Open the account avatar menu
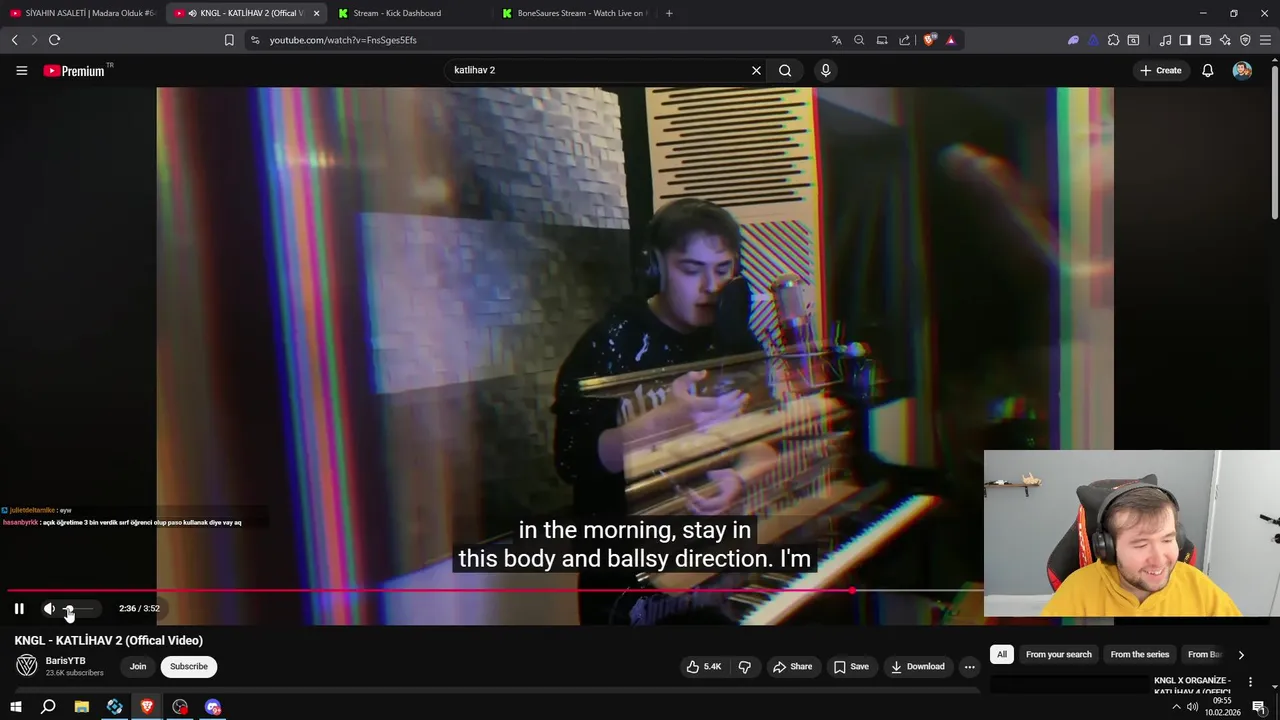This screenshot has height=720, width=1280. (x=1242, y=70)
